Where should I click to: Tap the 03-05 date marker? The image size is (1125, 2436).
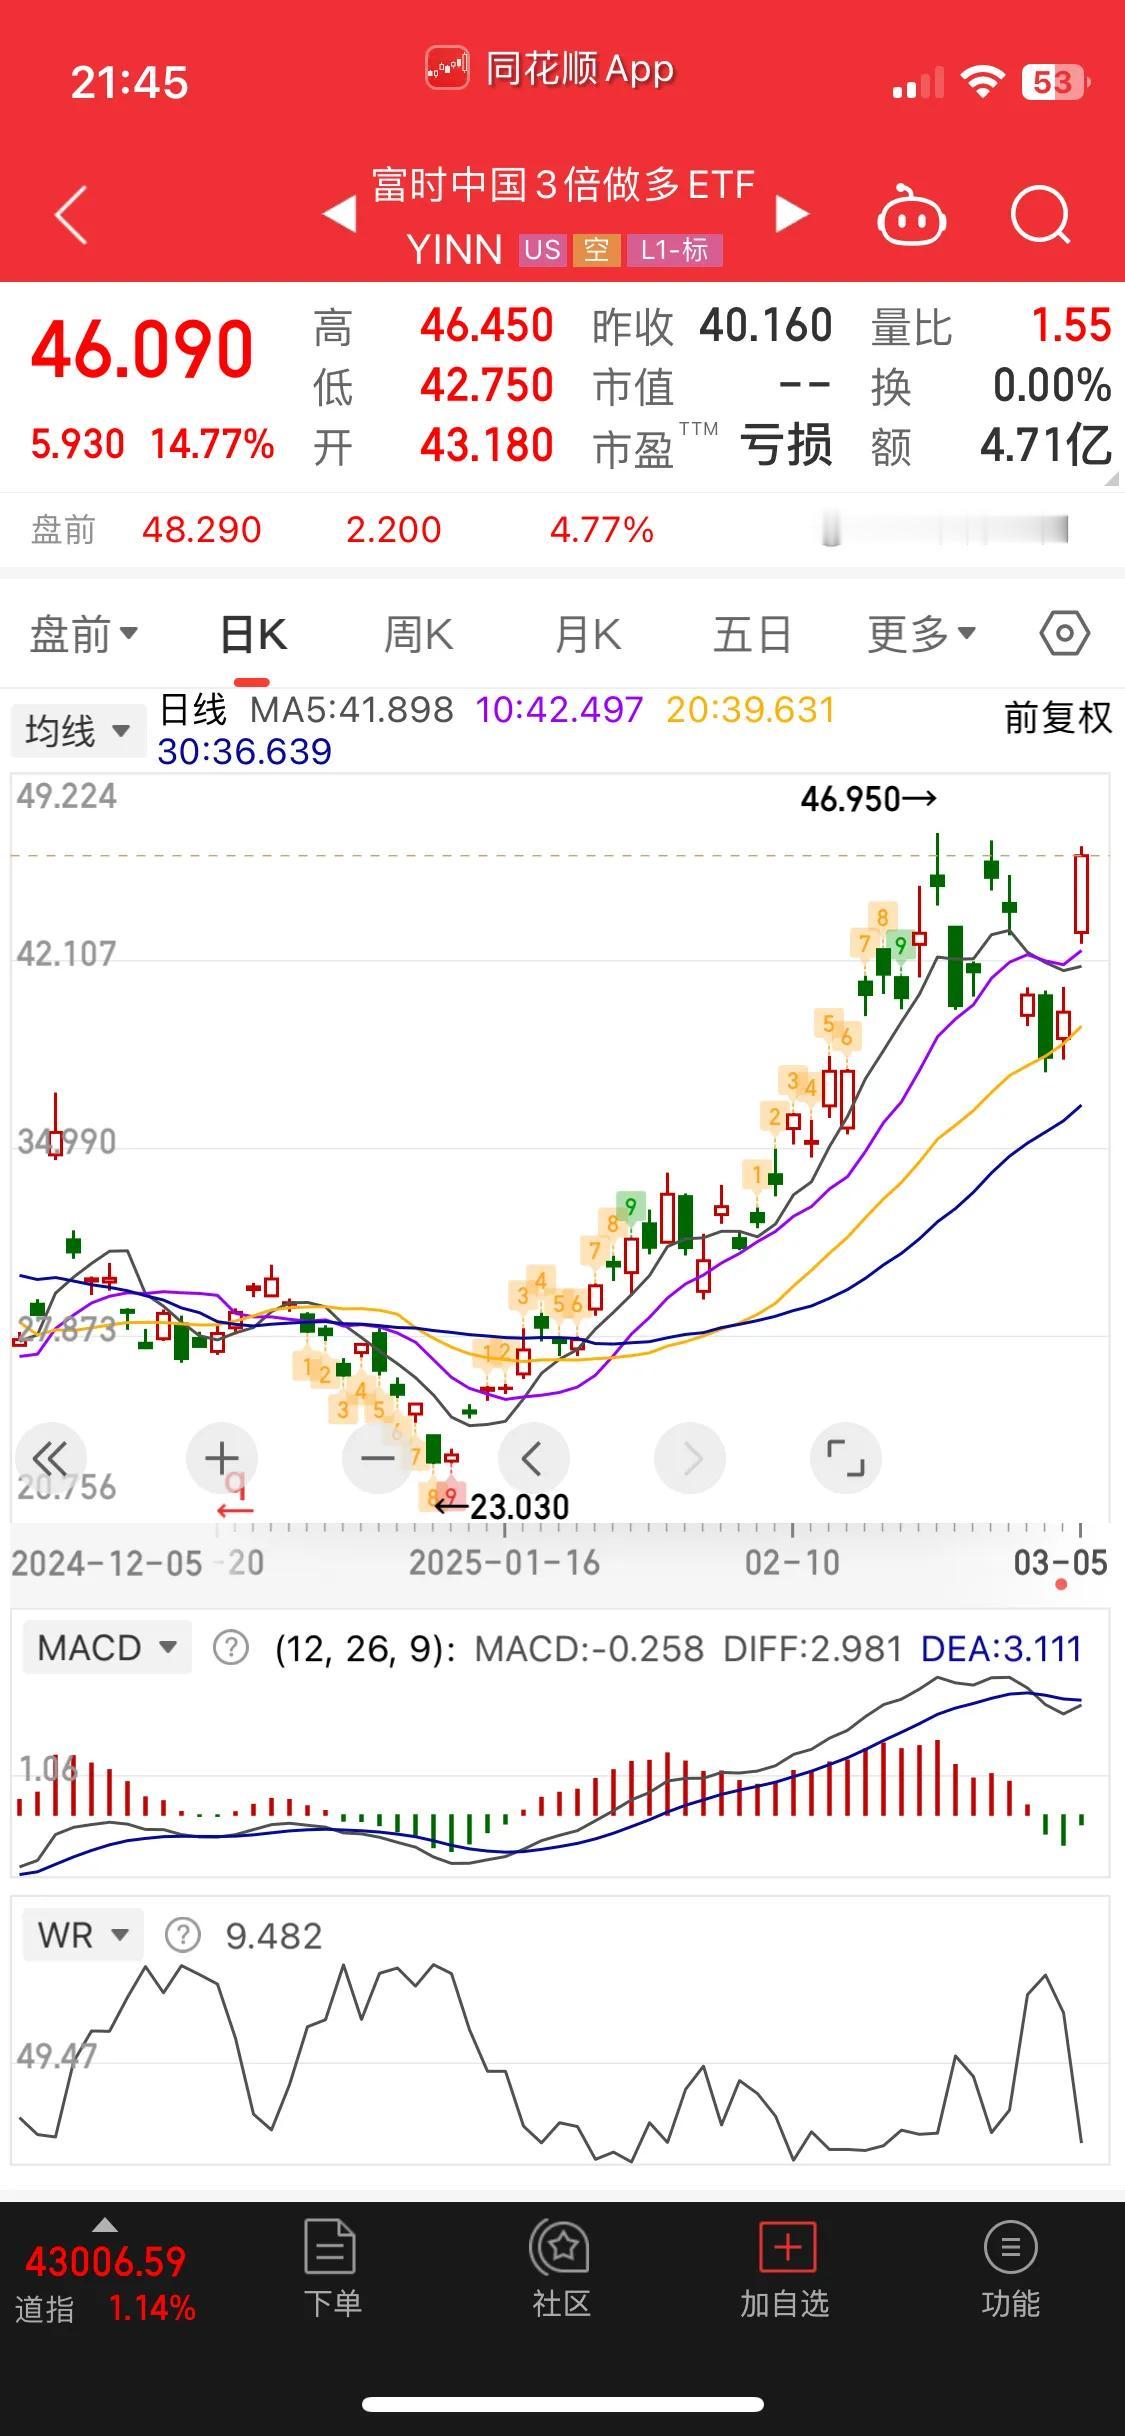[x=1060, y=1563]
